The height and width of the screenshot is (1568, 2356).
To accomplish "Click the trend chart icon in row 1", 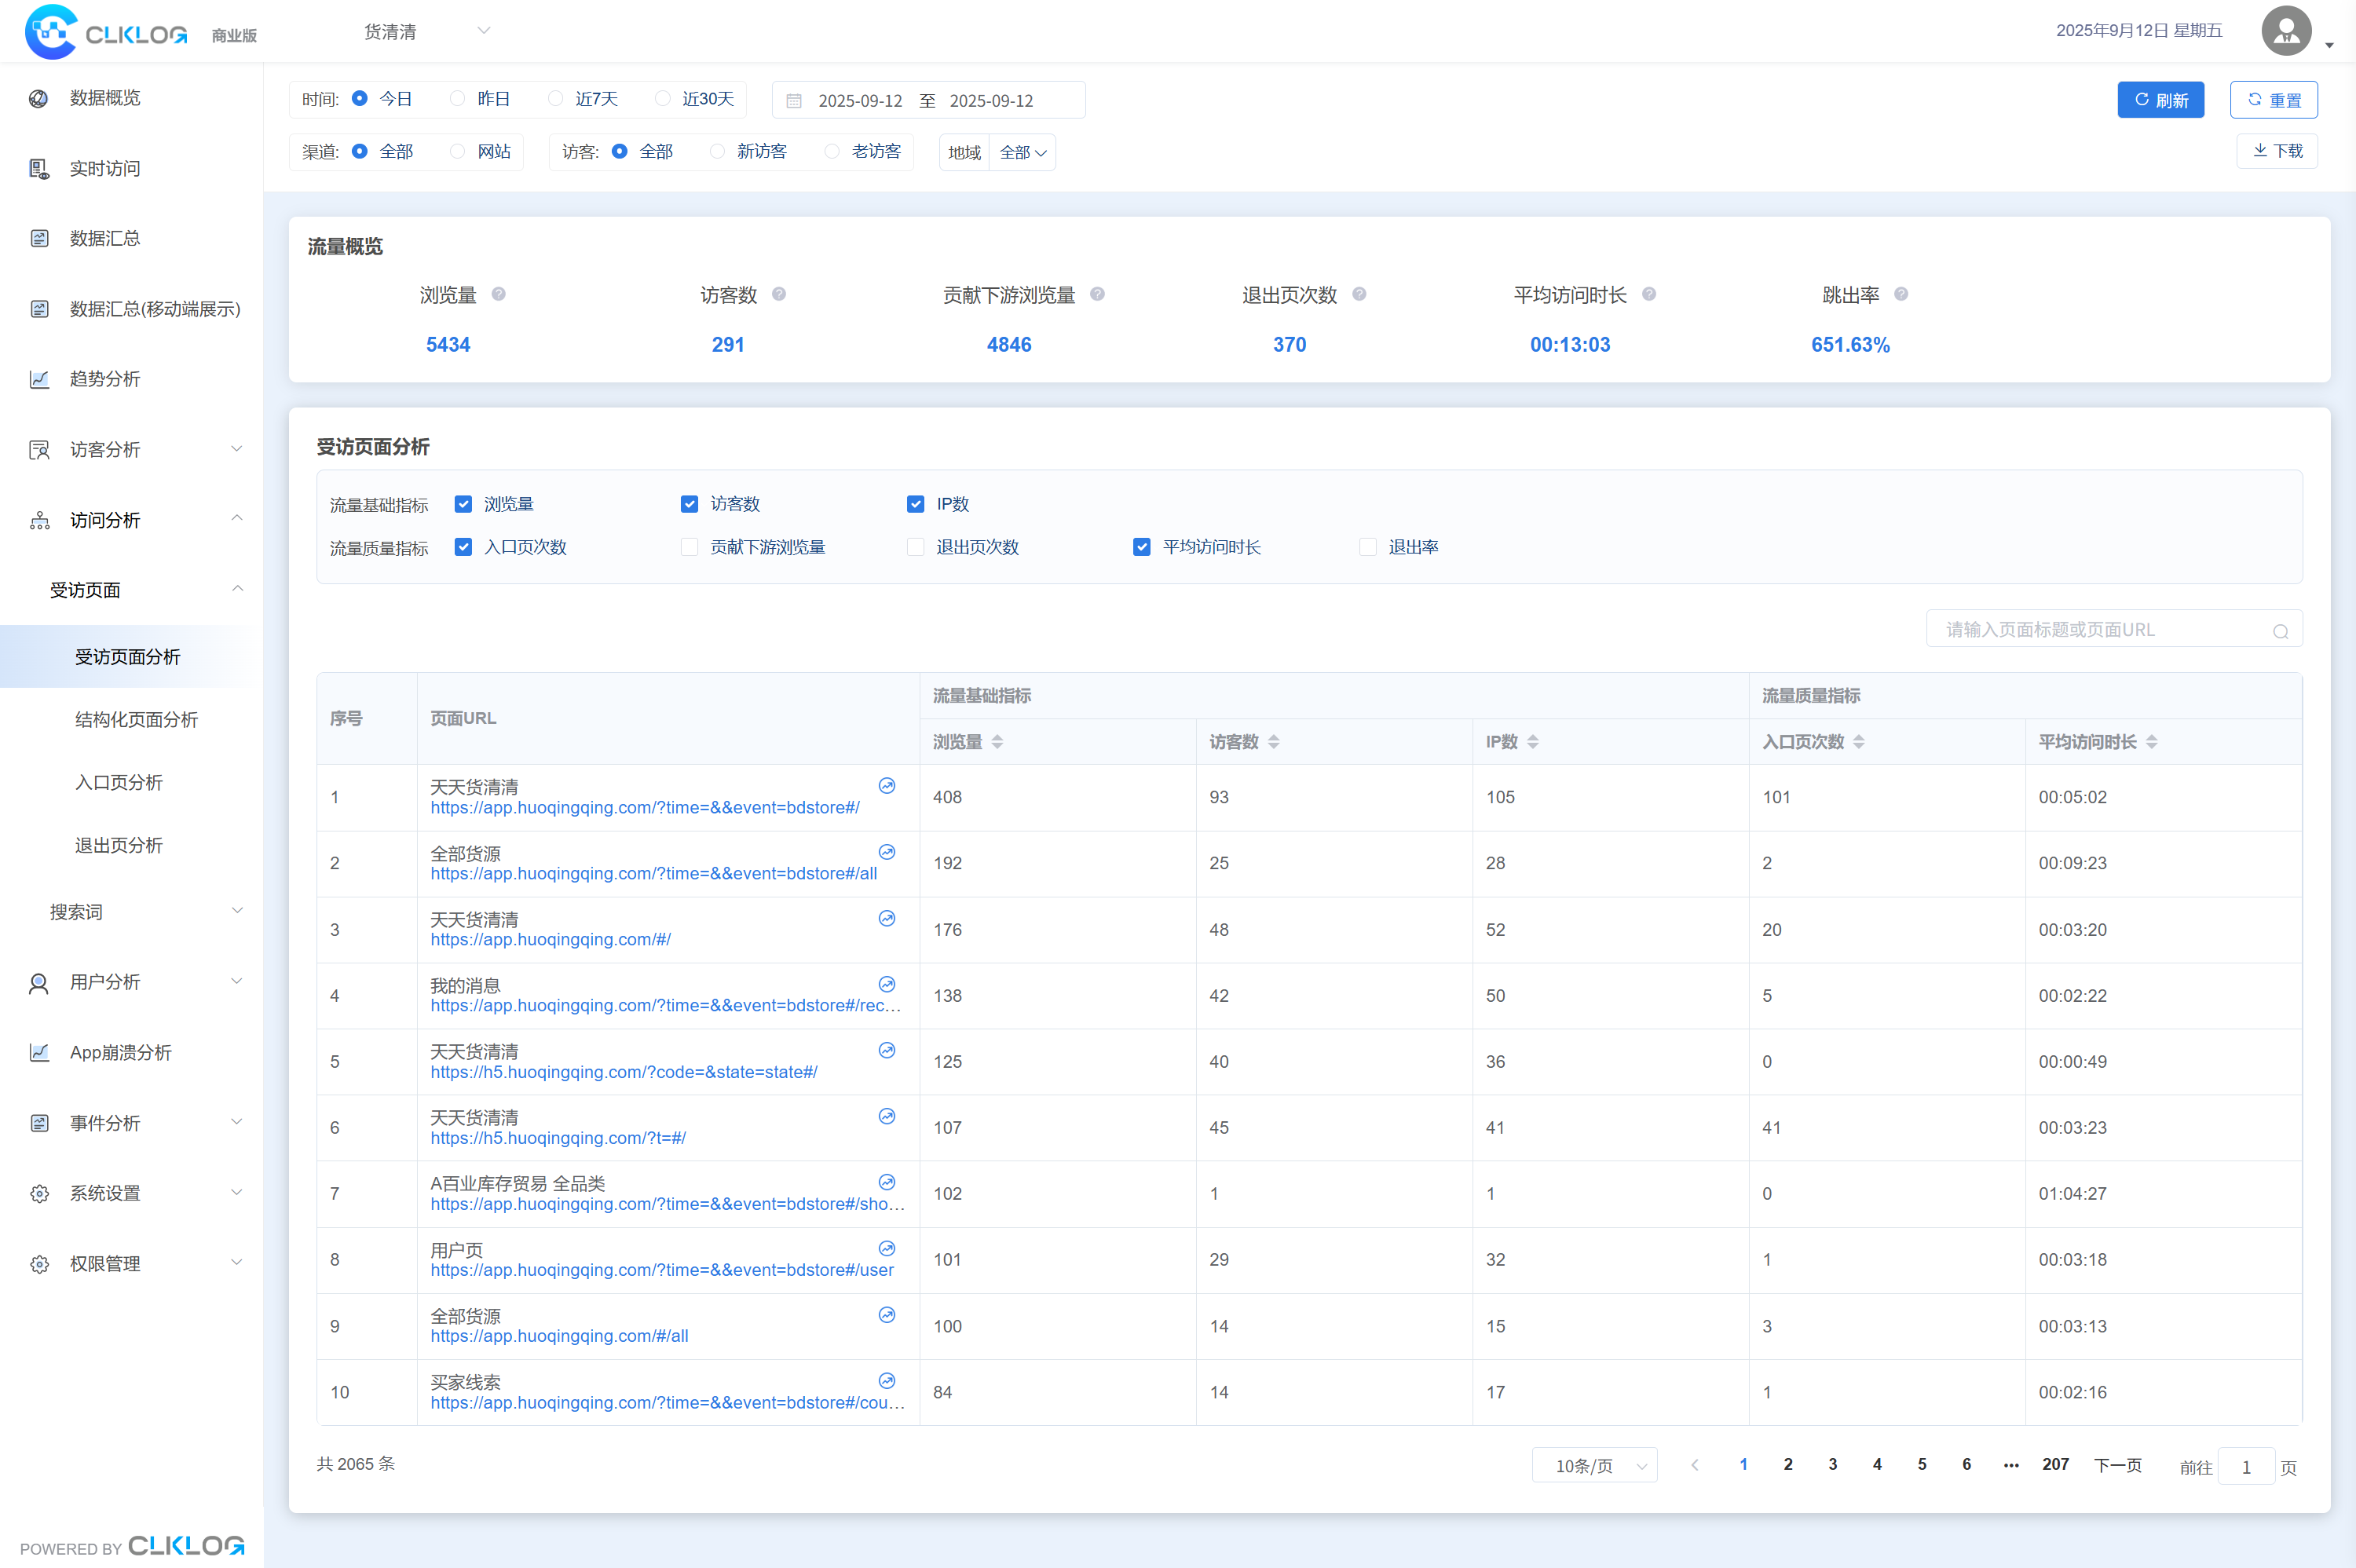I will point(886,786).
